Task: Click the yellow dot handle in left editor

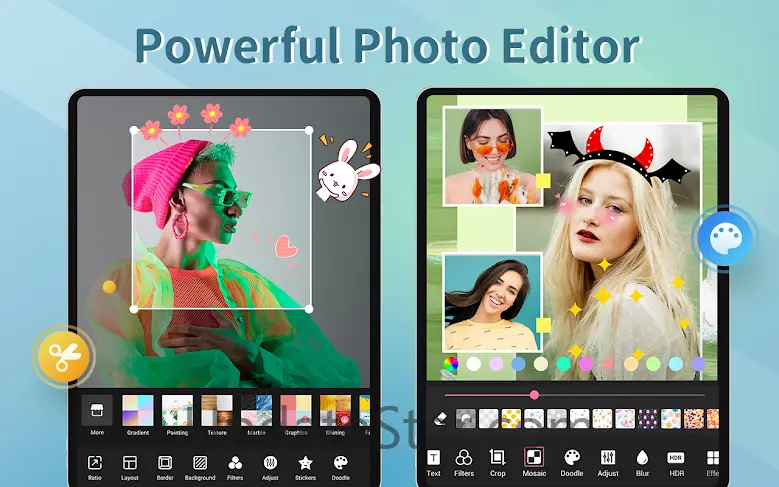Action: click(x=109, y=287)
